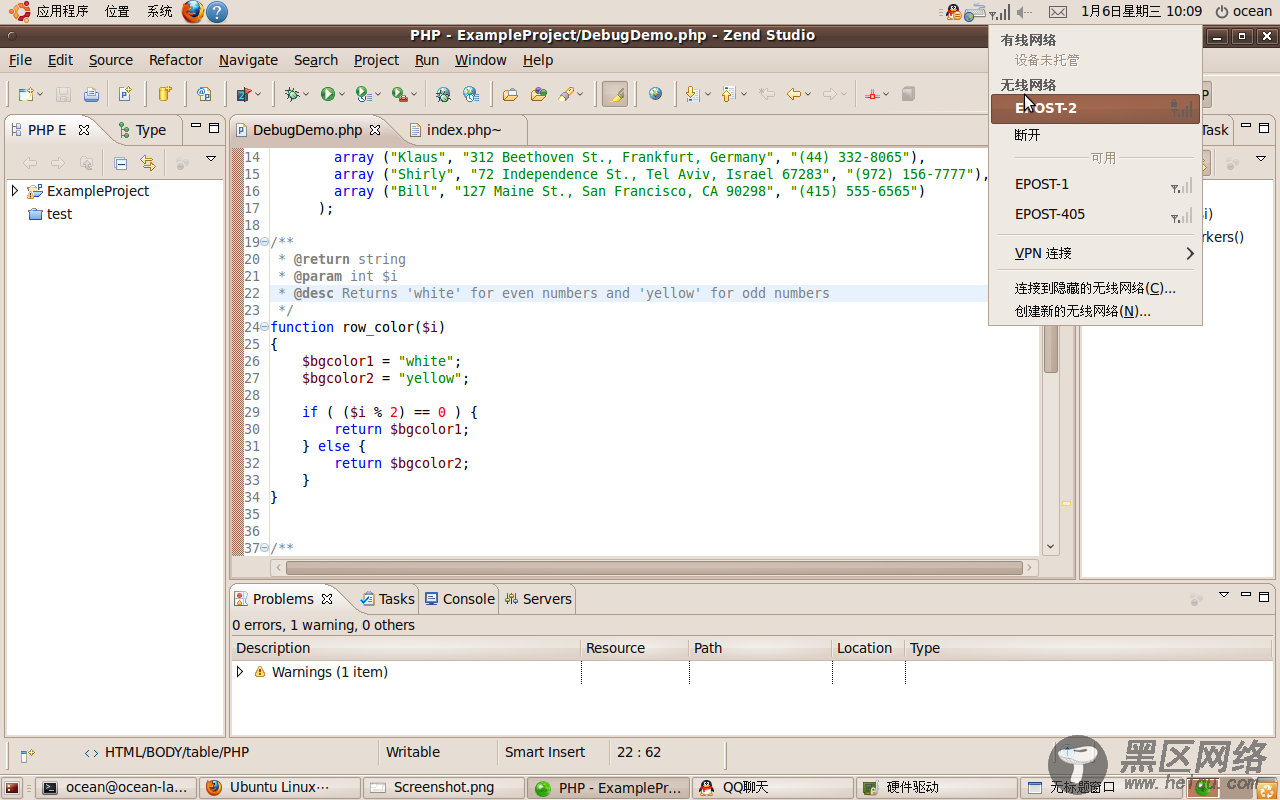Start debugging with the bug icon

292,94
